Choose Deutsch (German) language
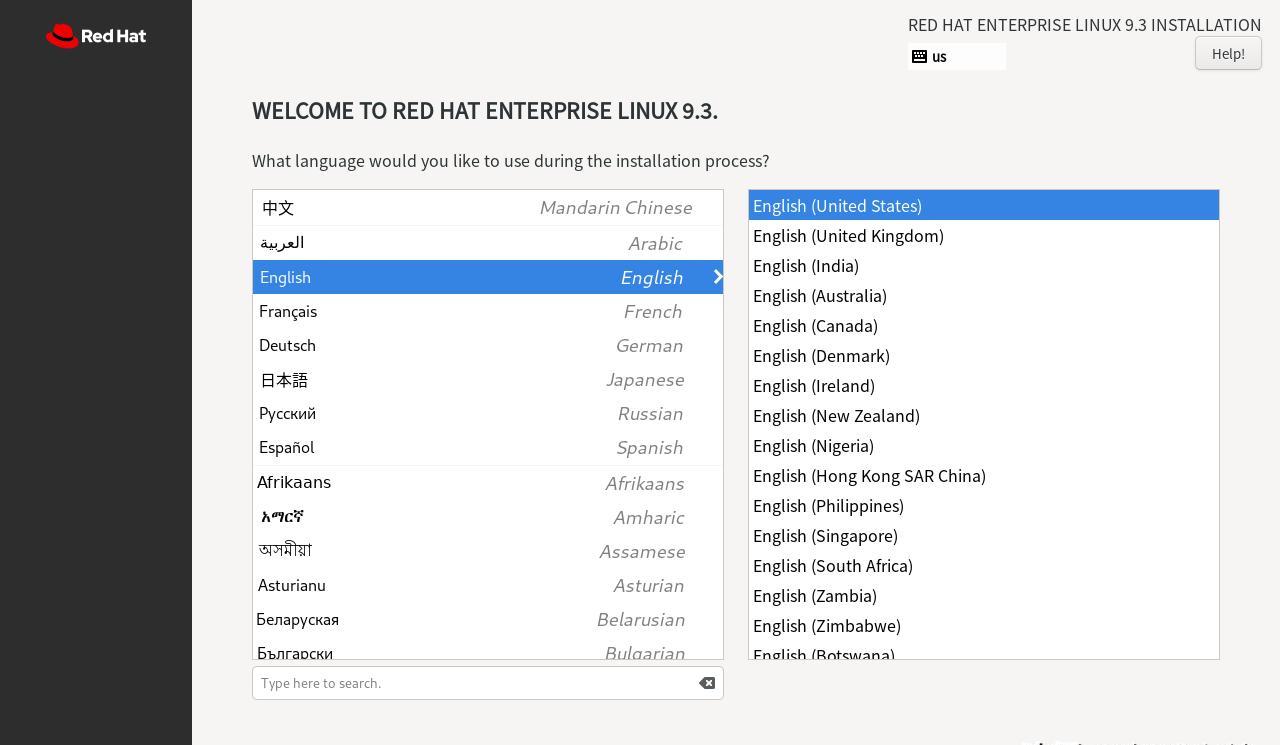 click(488, 345)
